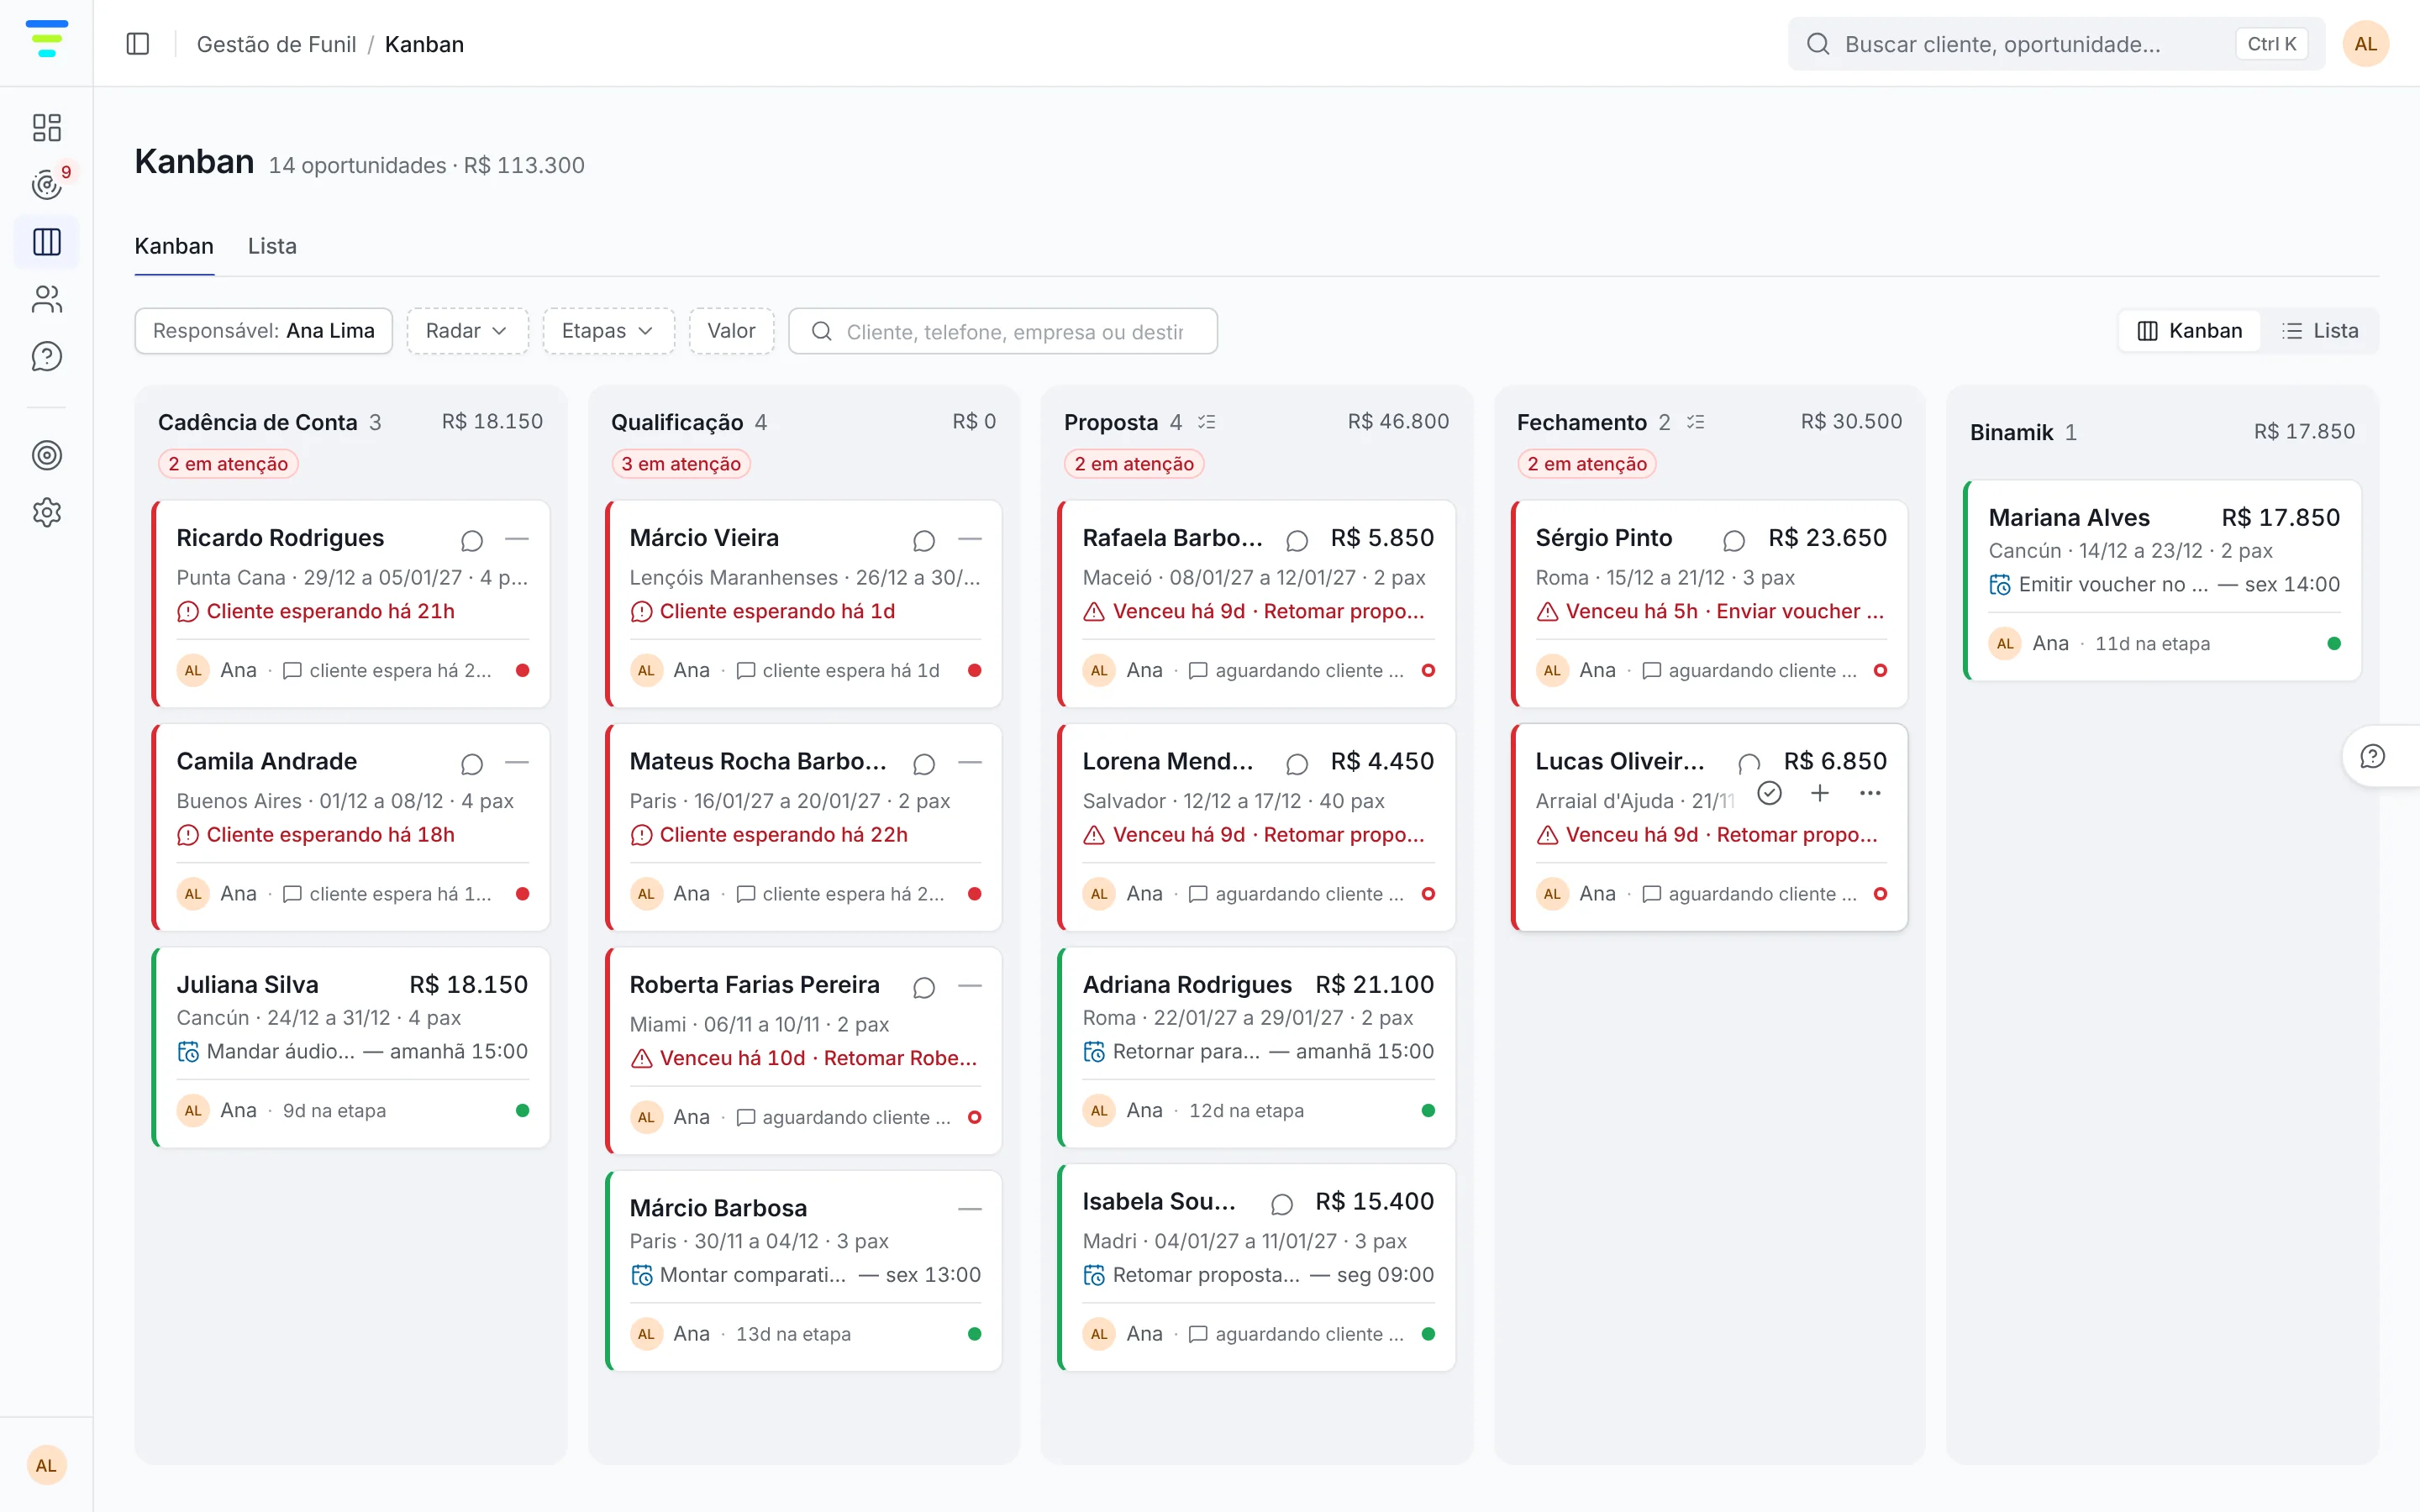Open the Adriana Rodrigues opportunity card
Screen dimensions: 2420x1512
pos(1257,1047)
